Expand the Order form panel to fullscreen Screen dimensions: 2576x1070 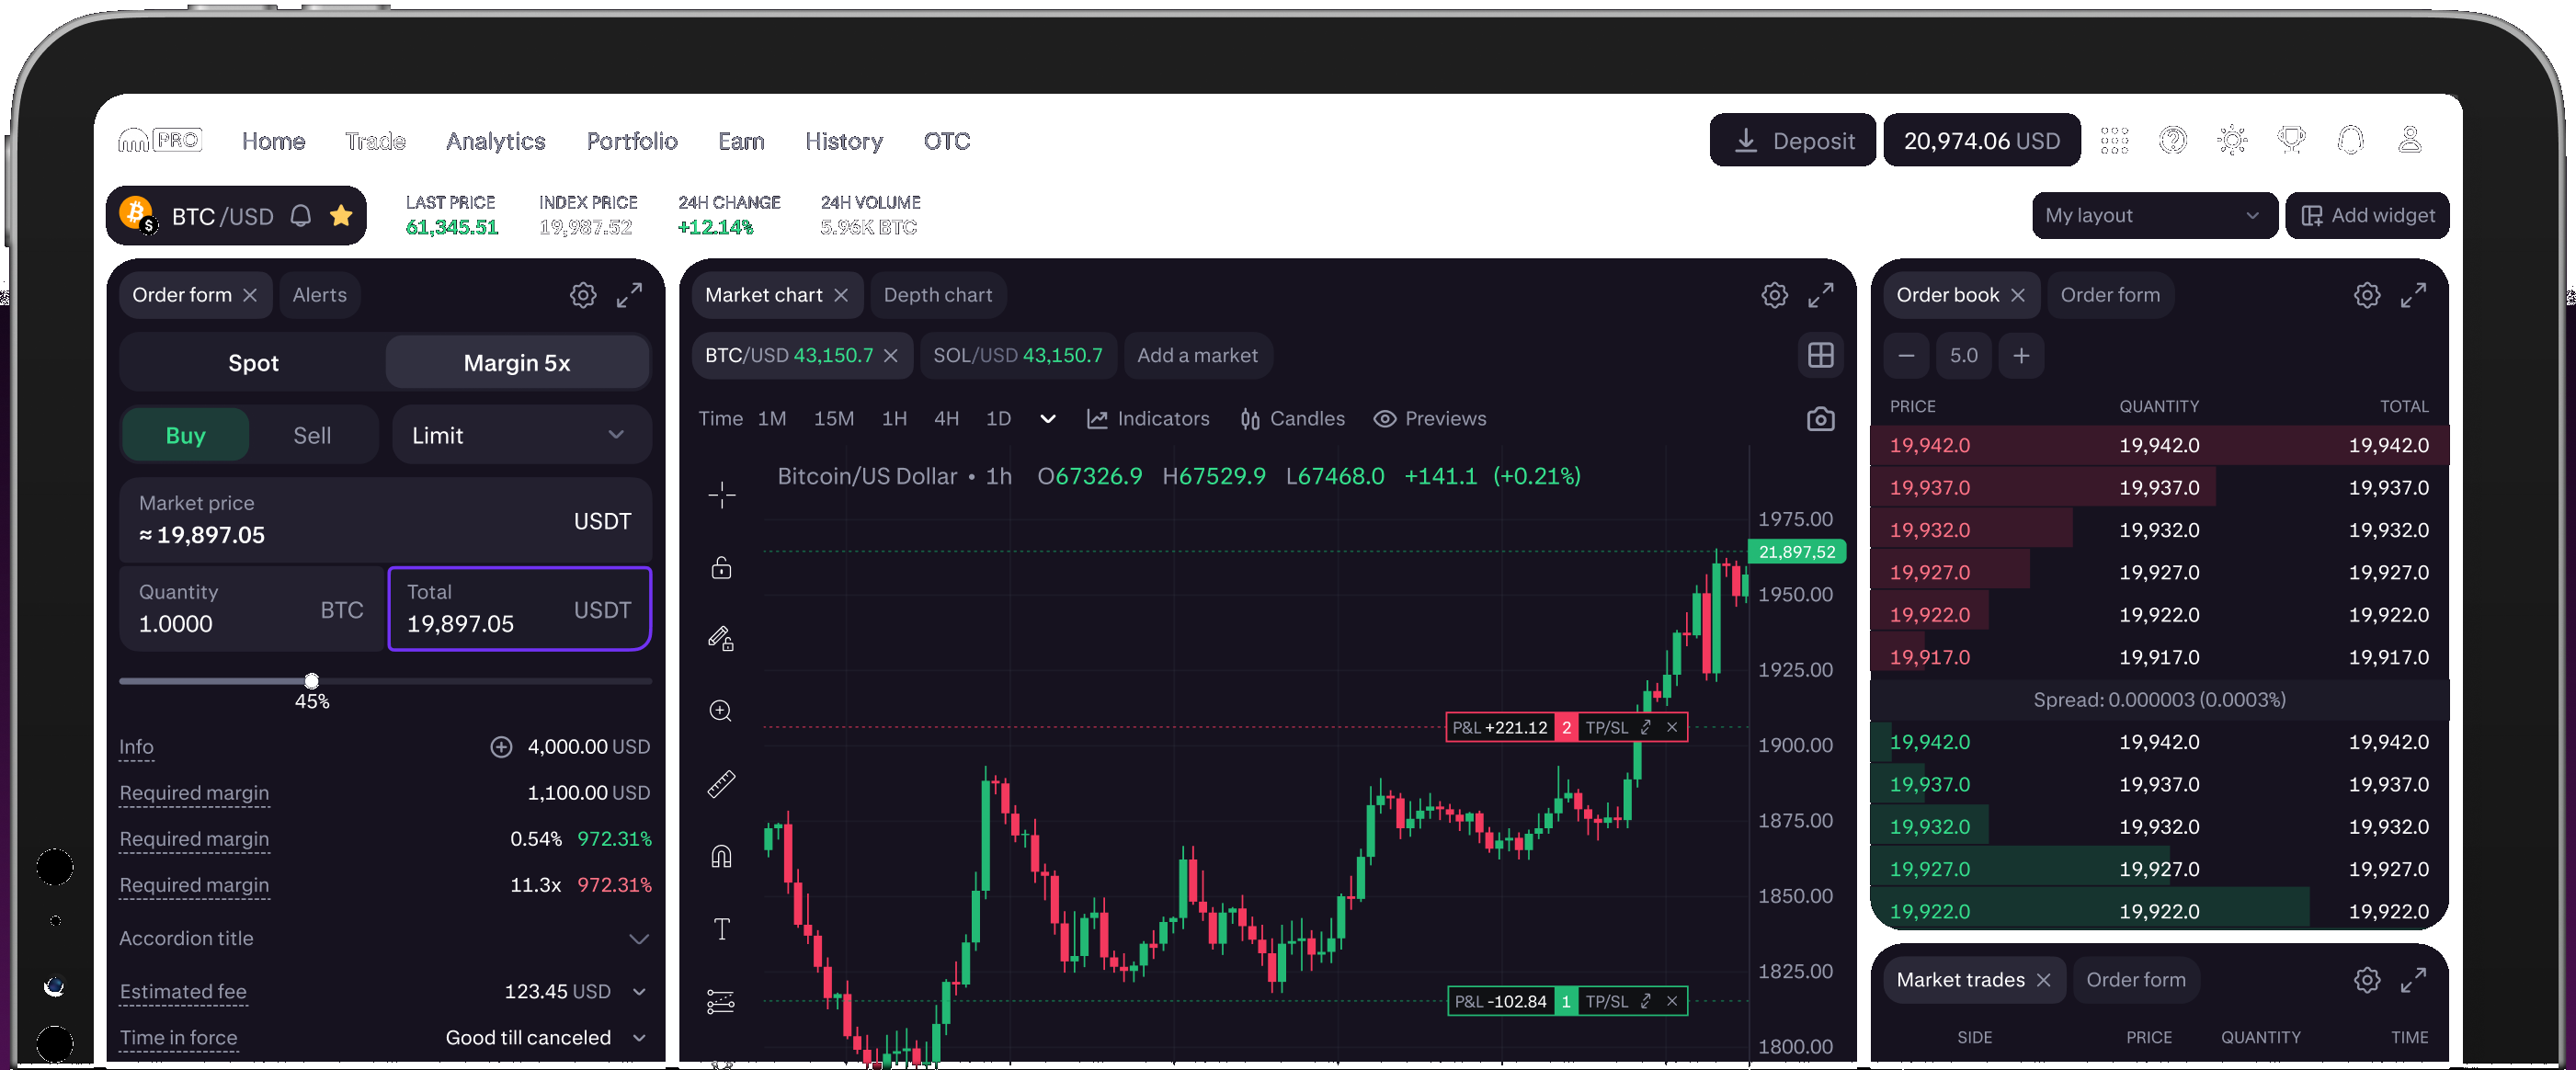click(629, 295)
